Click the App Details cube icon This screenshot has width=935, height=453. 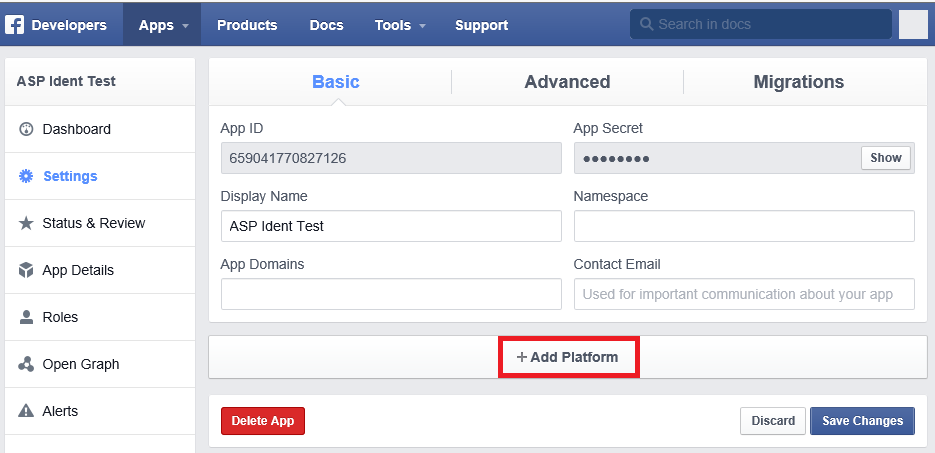pos(26,270)
